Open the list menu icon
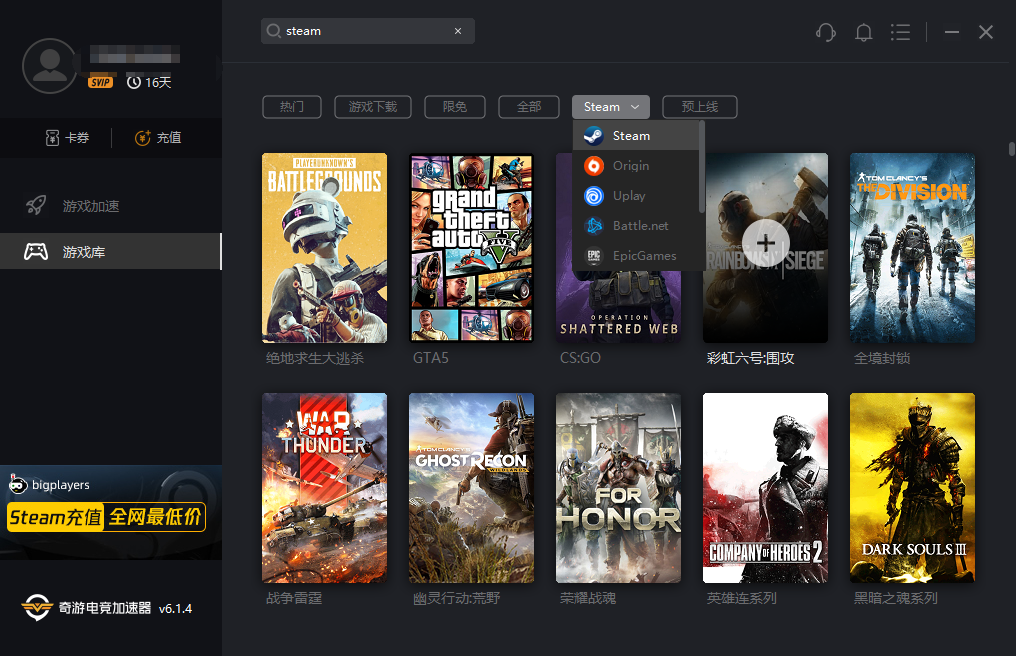Screen dimensions: 1016x656 tap(900, 32)
